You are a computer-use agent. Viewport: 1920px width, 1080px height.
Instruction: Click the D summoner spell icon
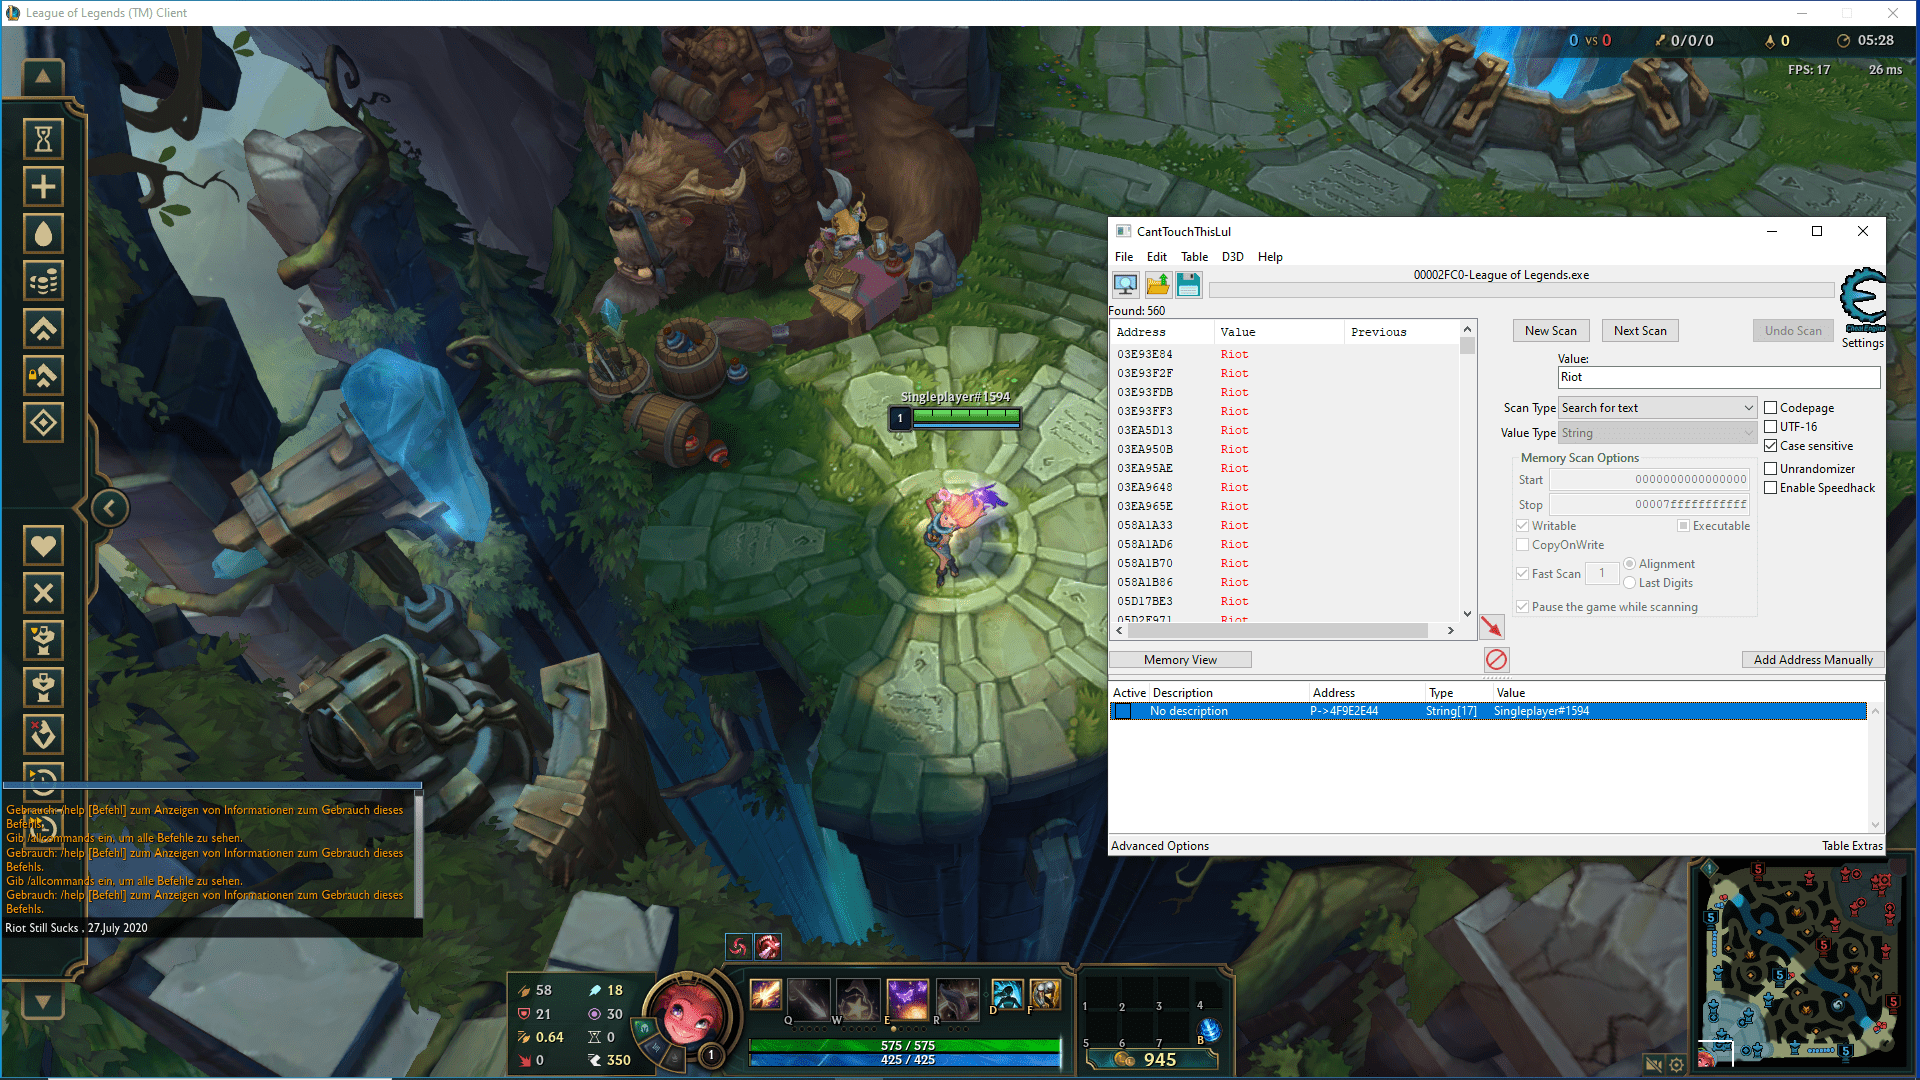point(1007,994)
